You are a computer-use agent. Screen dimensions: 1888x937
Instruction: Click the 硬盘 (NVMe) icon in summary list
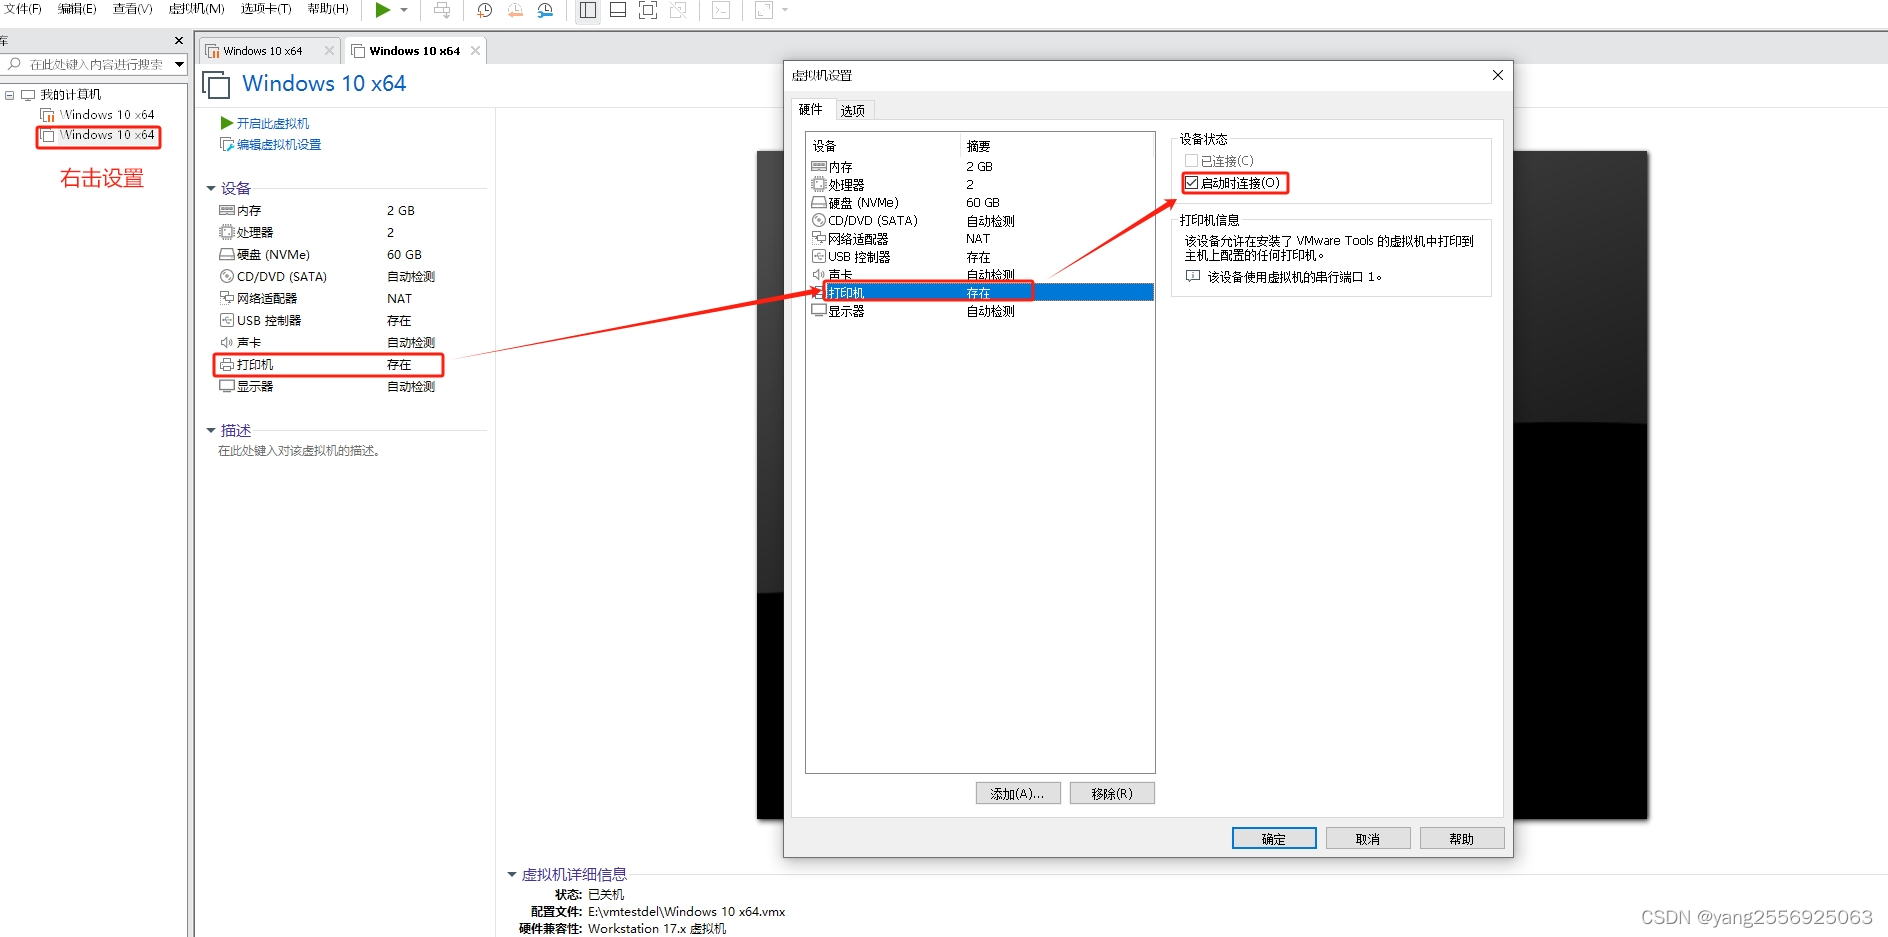pyautogui.click(x=227, y=255)
